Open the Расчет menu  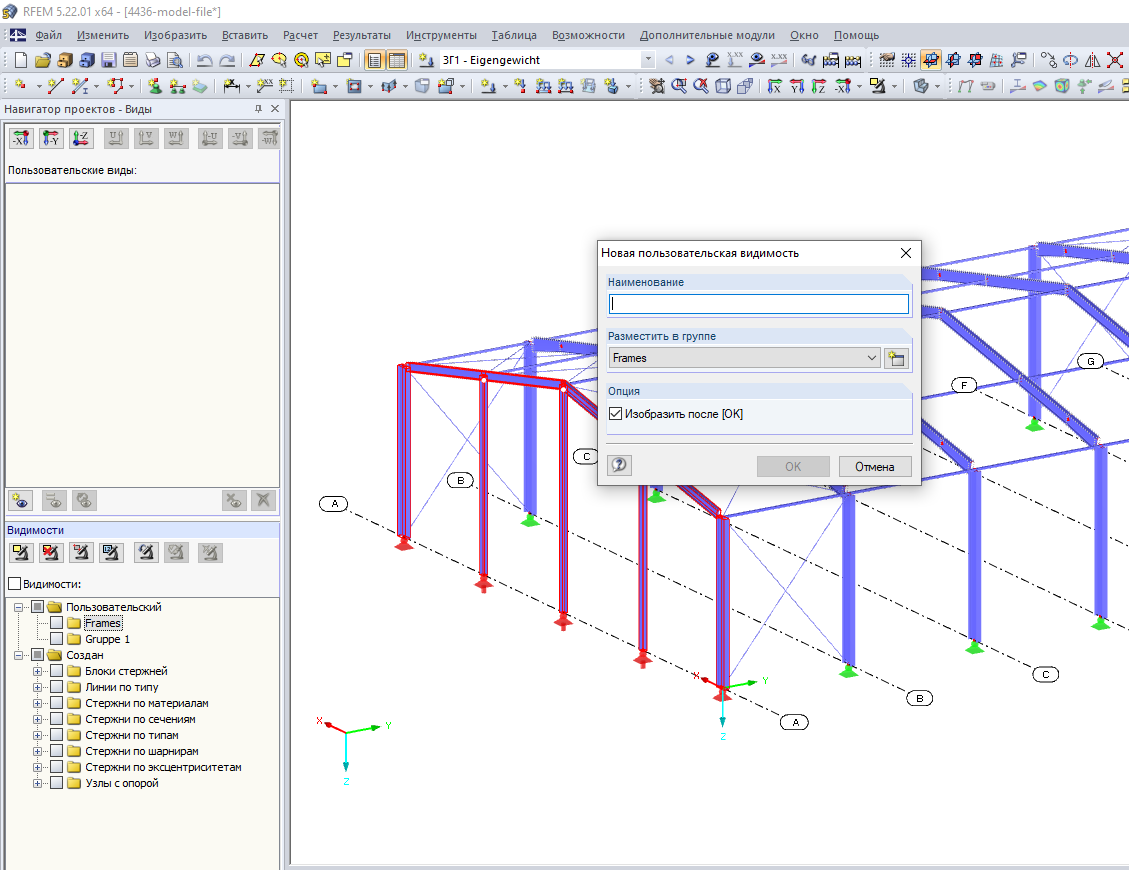[300, 35]
